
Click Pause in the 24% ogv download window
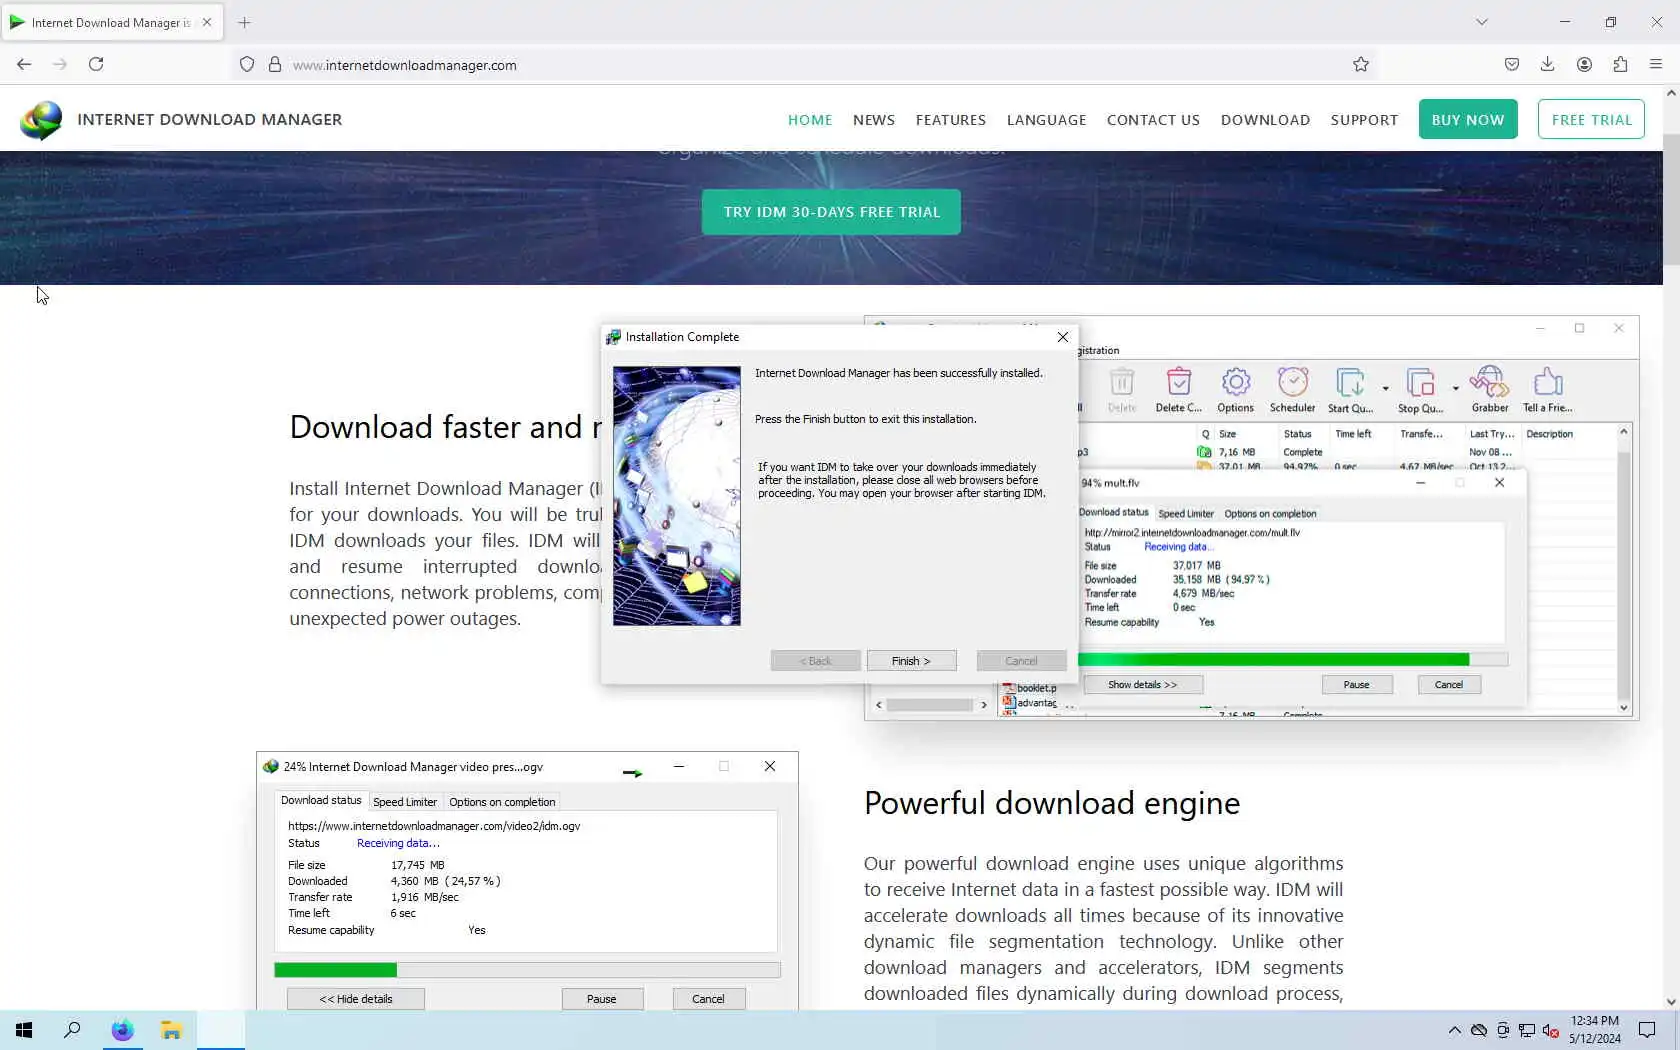point(602,999)
